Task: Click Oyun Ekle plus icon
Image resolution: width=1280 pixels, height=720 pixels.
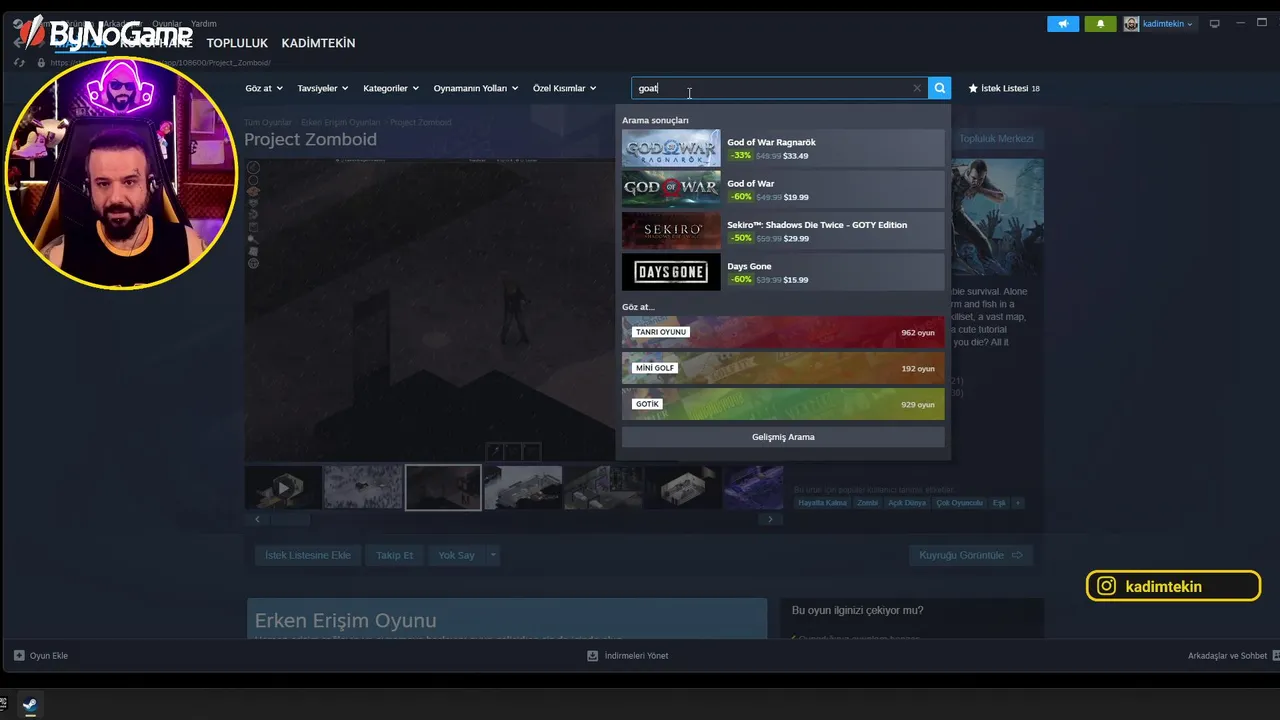Action: tap(19, 656)
